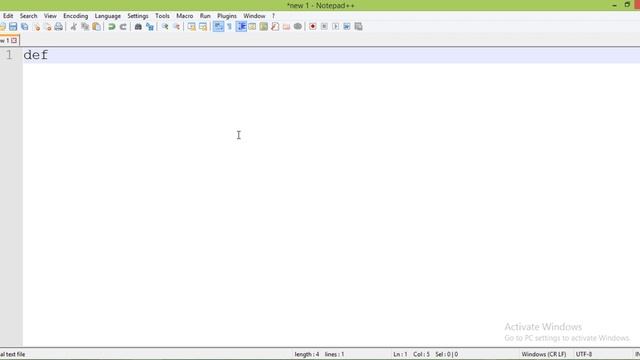
Task: Click the Save All toolbar icon
Action: [x=24, y=27]
